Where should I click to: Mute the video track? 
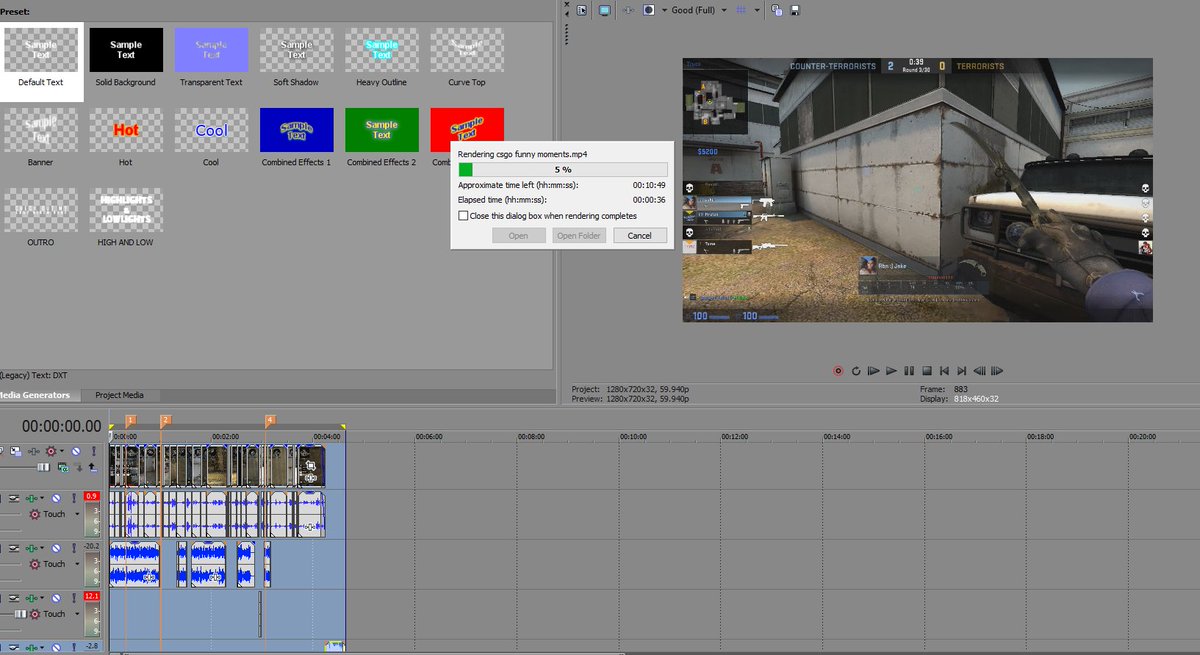point(76,452)
